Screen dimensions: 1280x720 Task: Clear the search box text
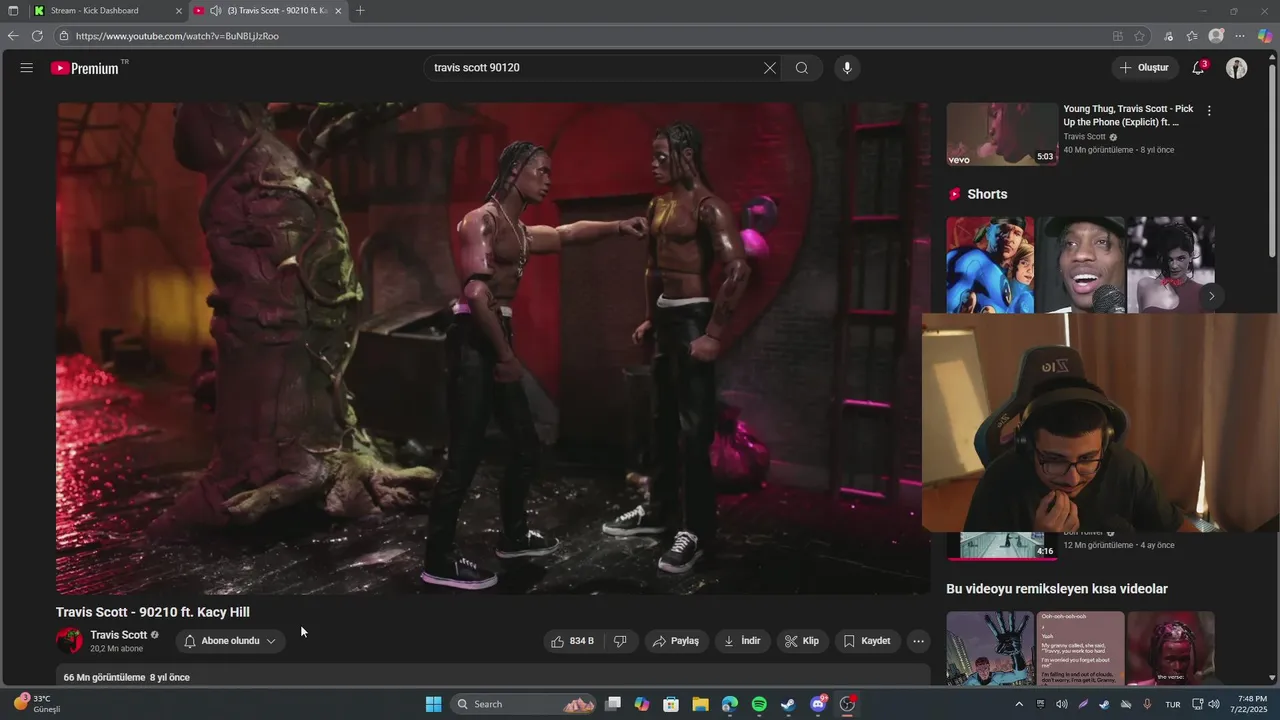point(769,68)
